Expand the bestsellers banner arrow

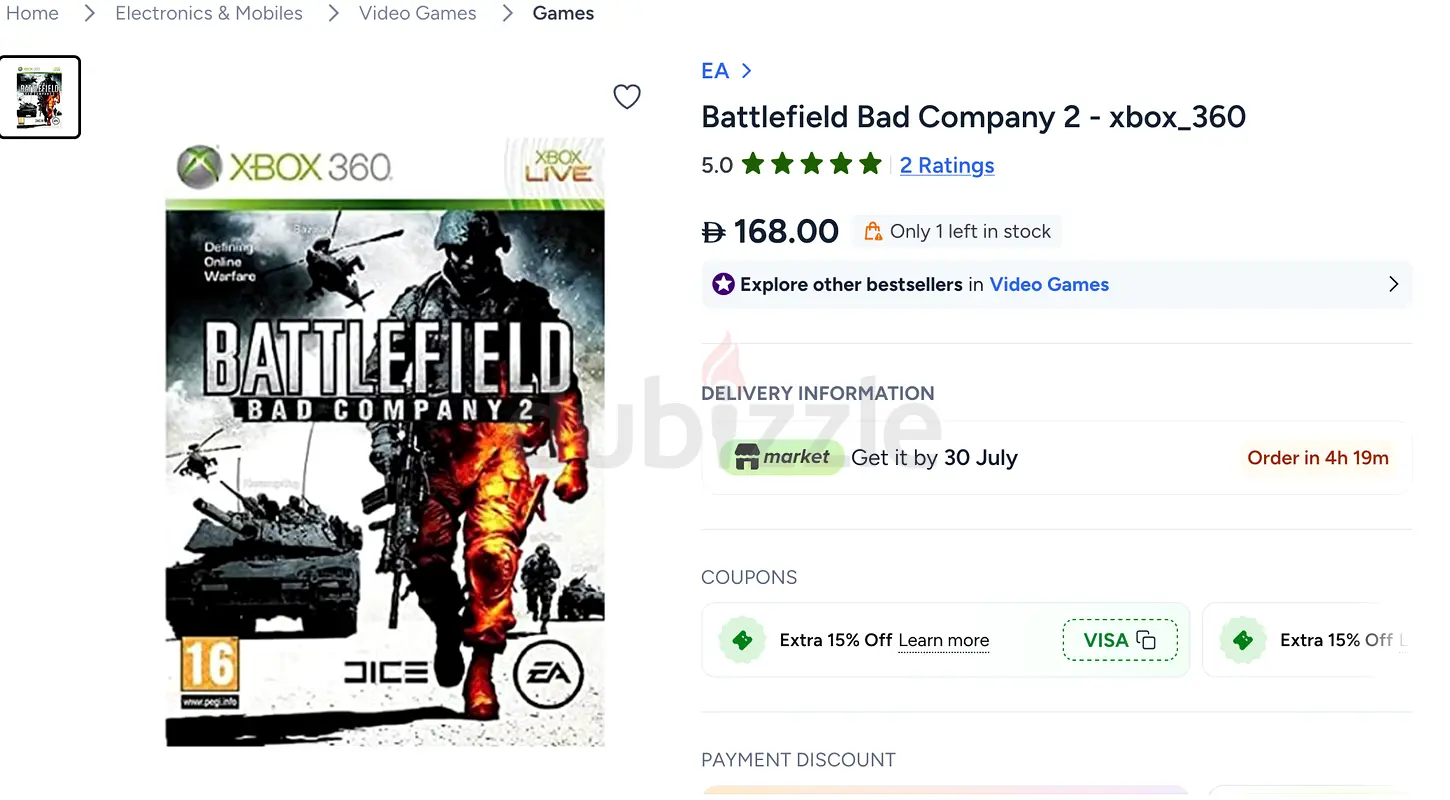[x=1394, y=284]
